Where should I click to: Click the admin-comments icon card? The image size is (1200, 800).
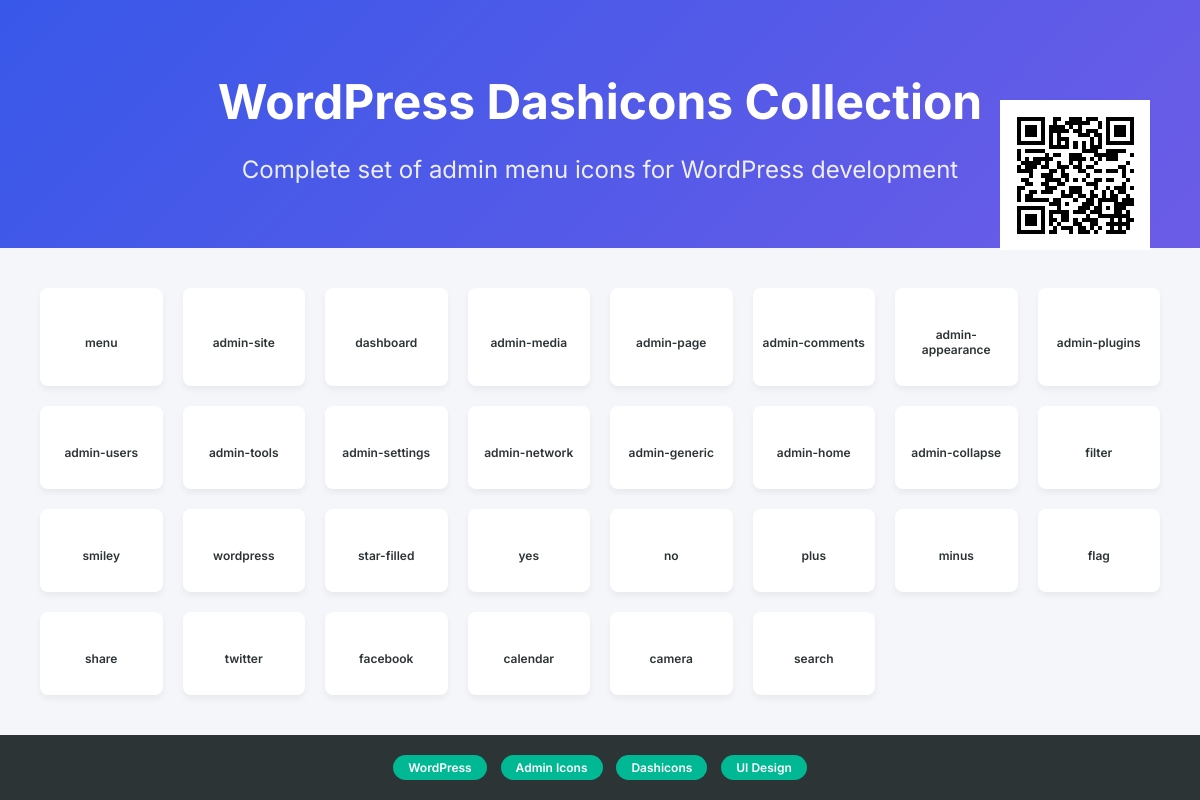click(814, 337)
